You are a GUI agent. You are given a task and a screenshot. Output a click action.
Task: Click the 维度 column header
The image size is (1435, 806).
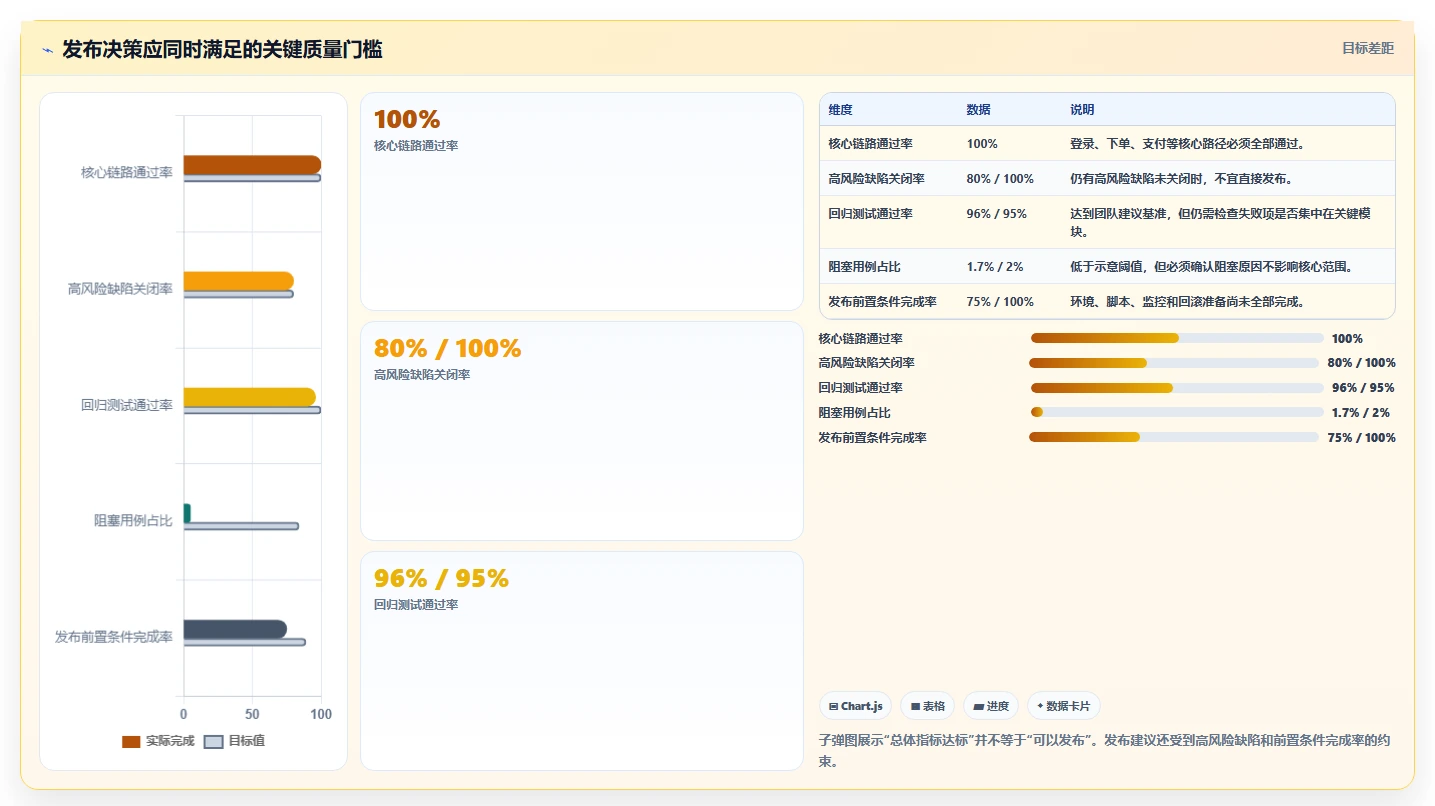point(841,110)
